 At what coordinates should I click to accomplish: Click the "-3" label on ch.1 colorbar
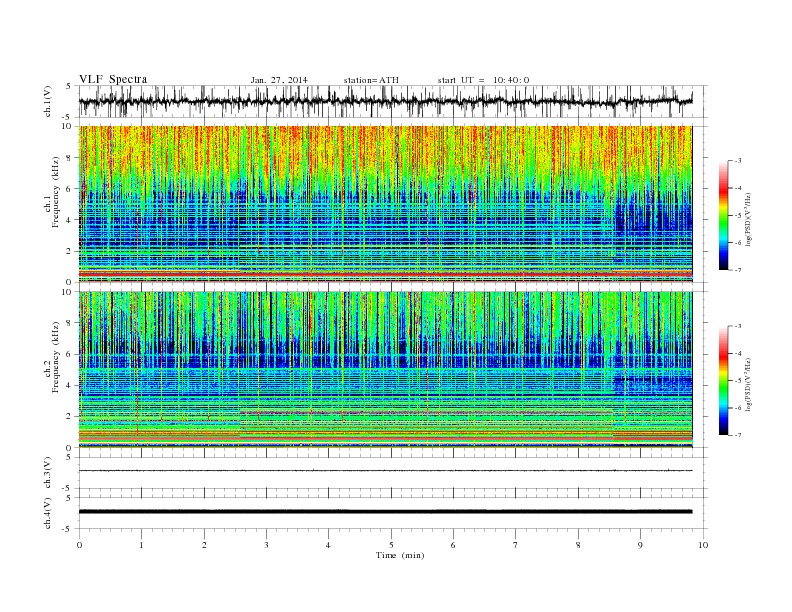point(737,161)
